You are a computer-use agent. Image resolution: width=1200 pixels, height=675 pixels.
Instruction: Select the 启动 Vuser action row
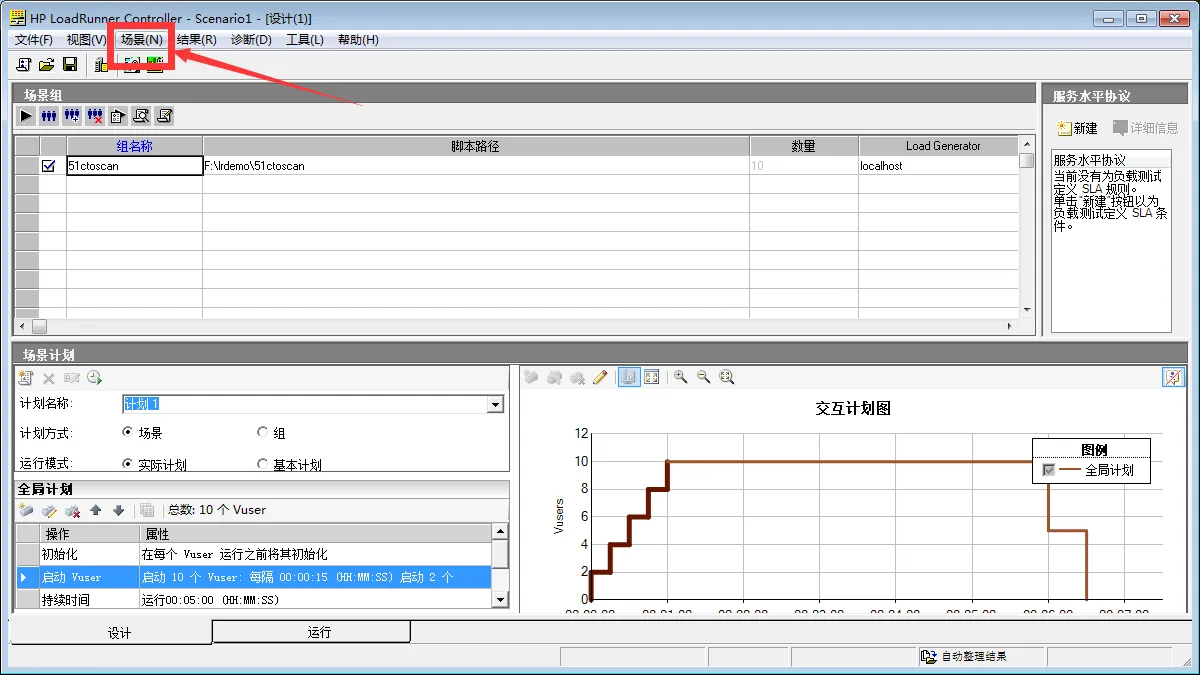pos(254,577)
